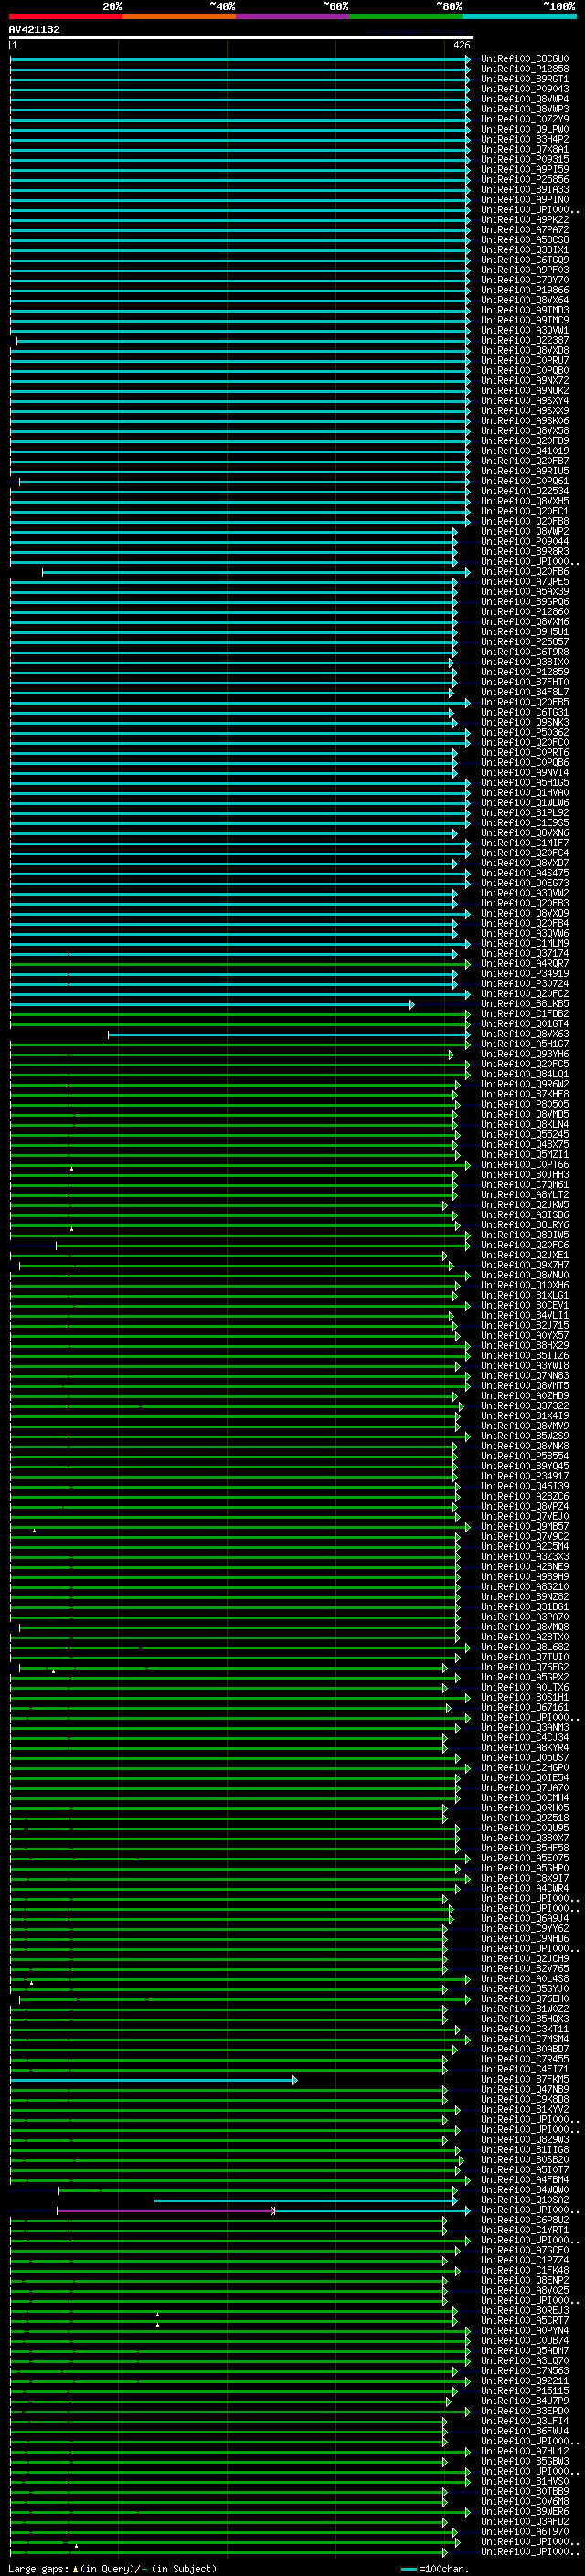Select UniRef100_B2J715 label
Screen dimensions: 585x2576
[x=525, y=1326]
